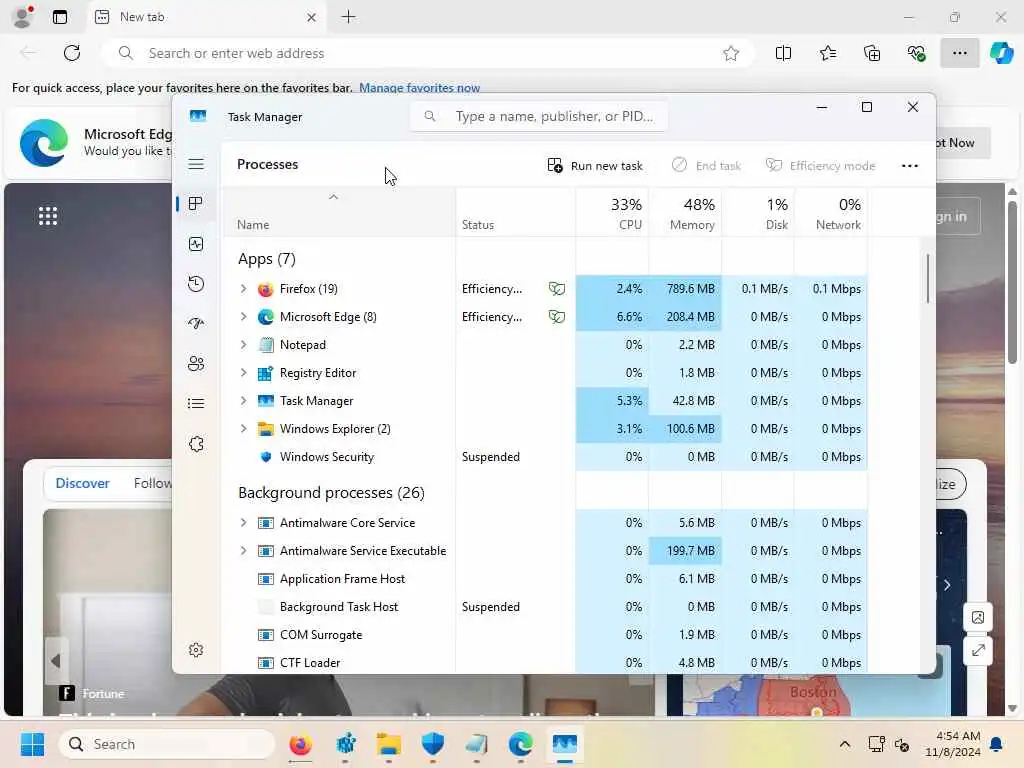This screenshot has width=1024, height=768.
Task: Open app launcher grid on new tab page
Action: tap(48, 216)
